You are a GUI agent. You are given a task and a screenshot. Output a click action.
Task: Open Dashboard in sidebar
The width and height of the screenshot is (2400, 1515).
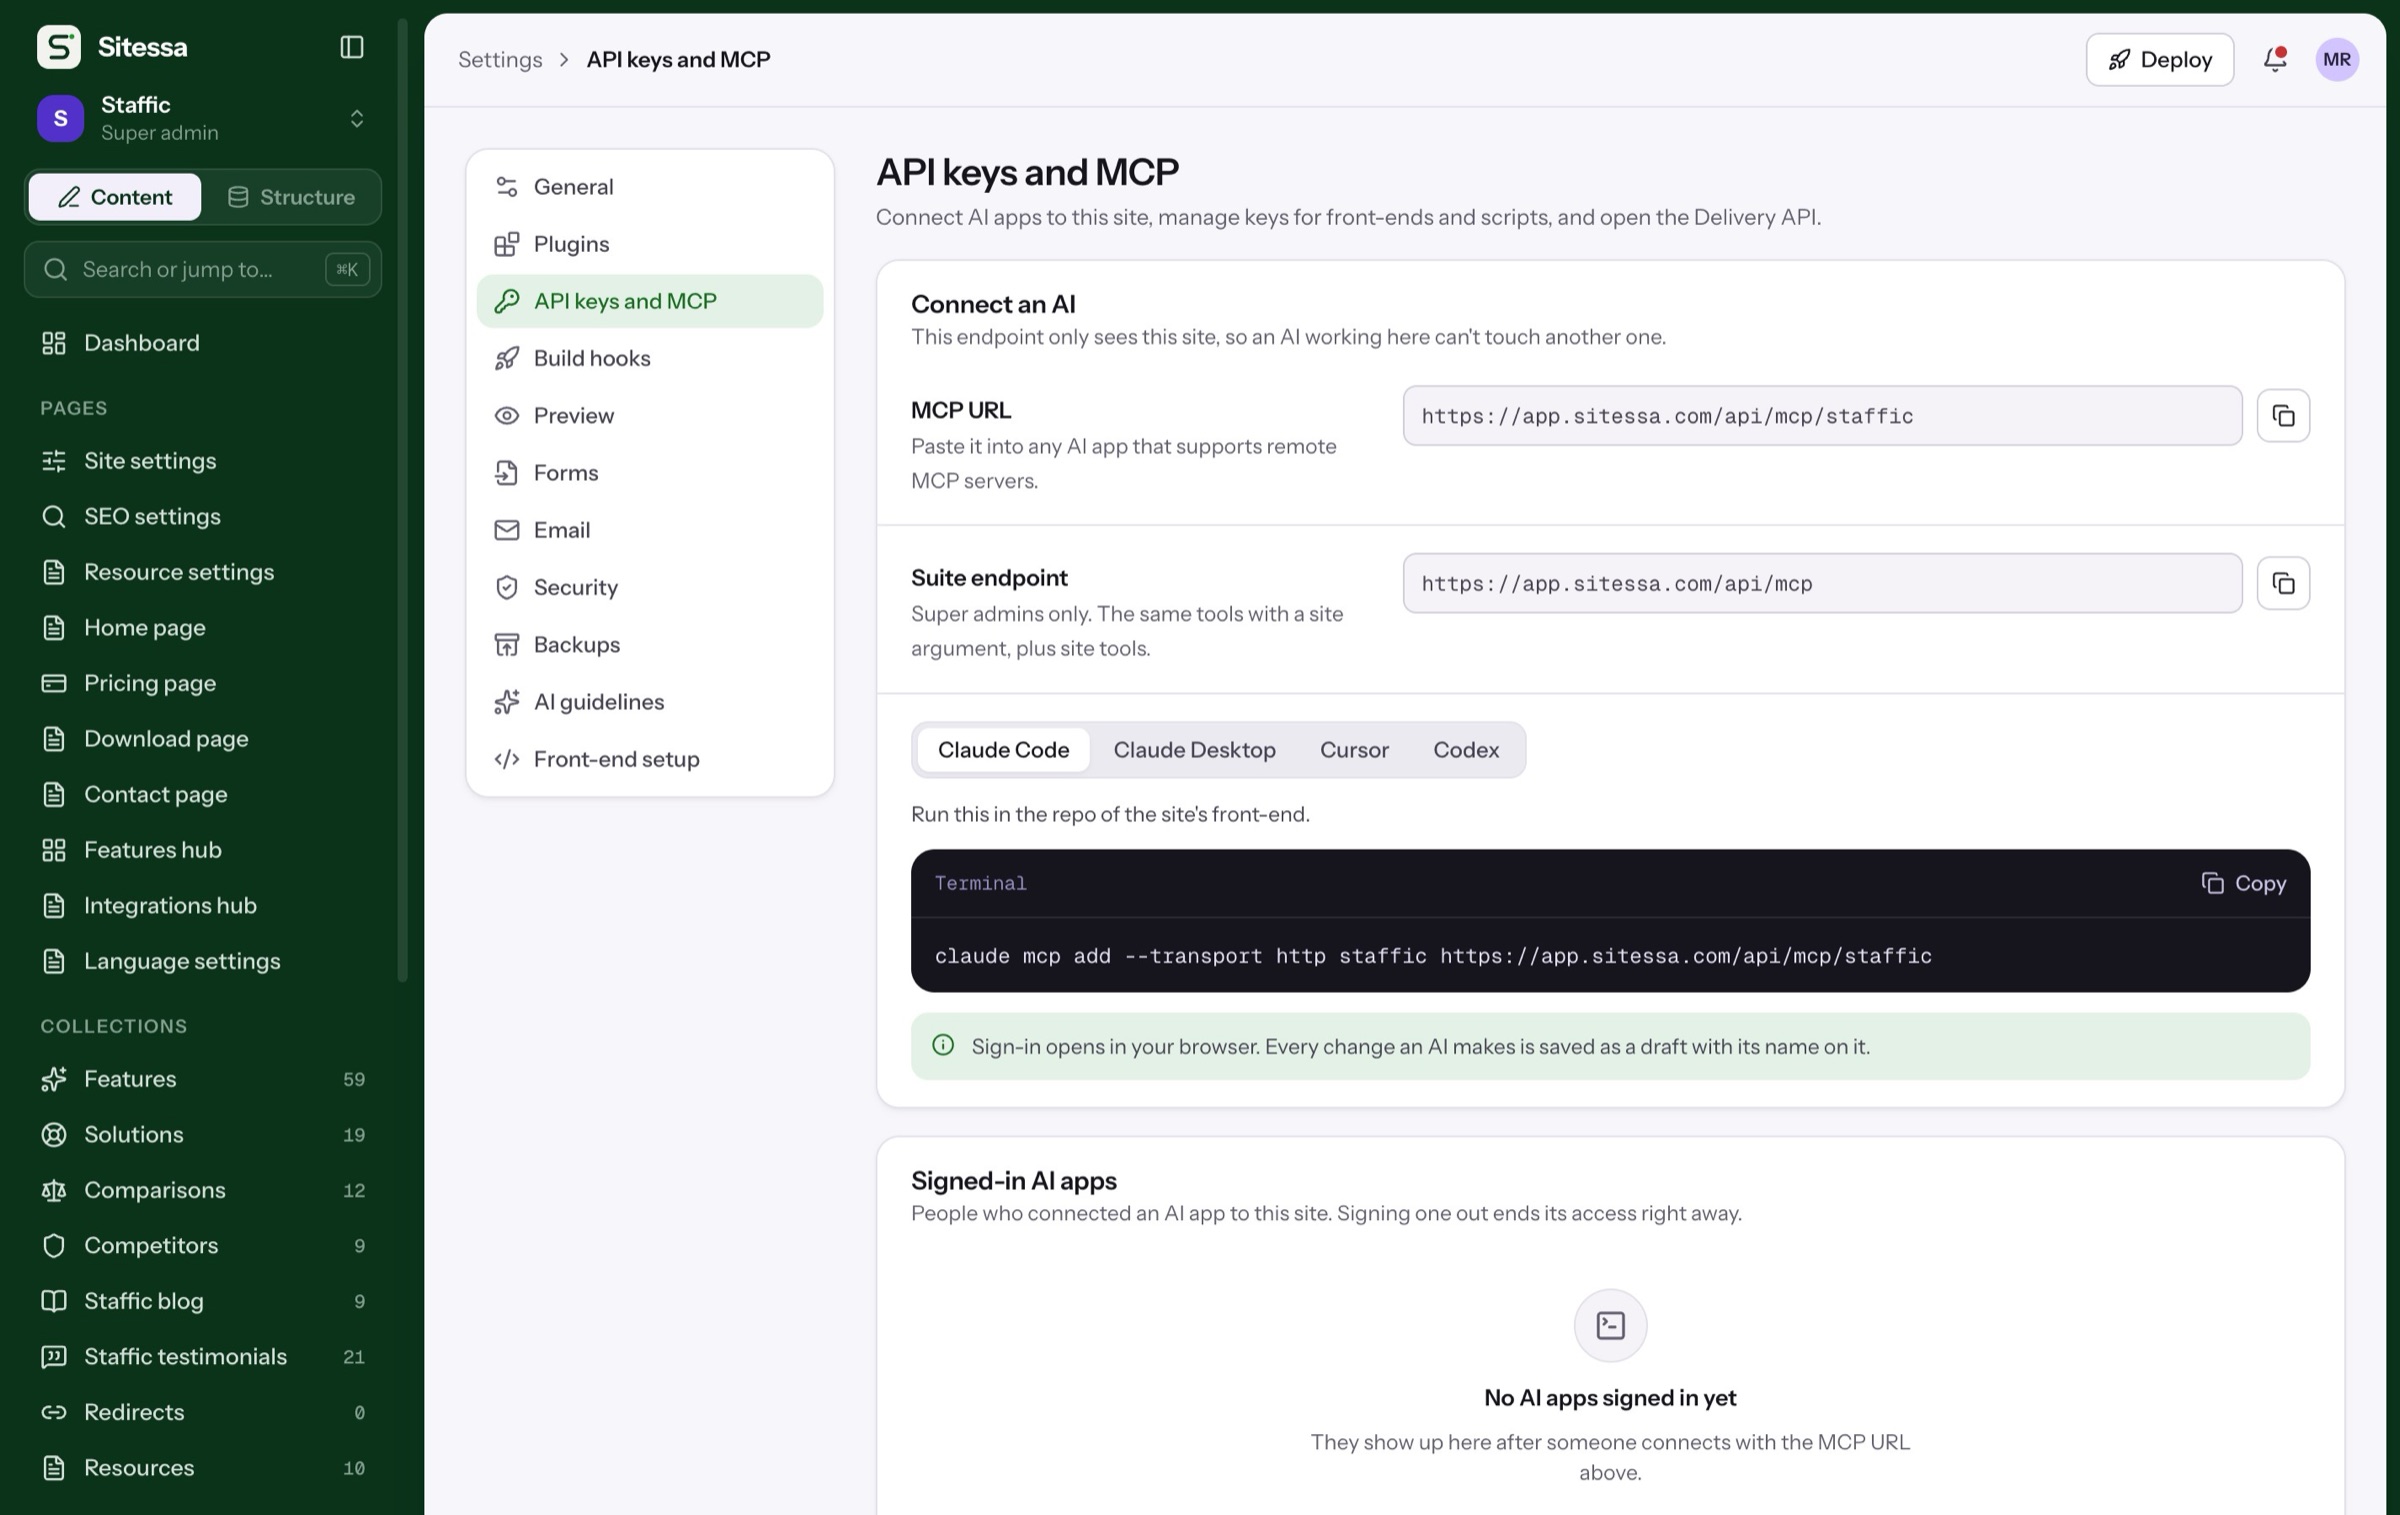tap(203, 343)
